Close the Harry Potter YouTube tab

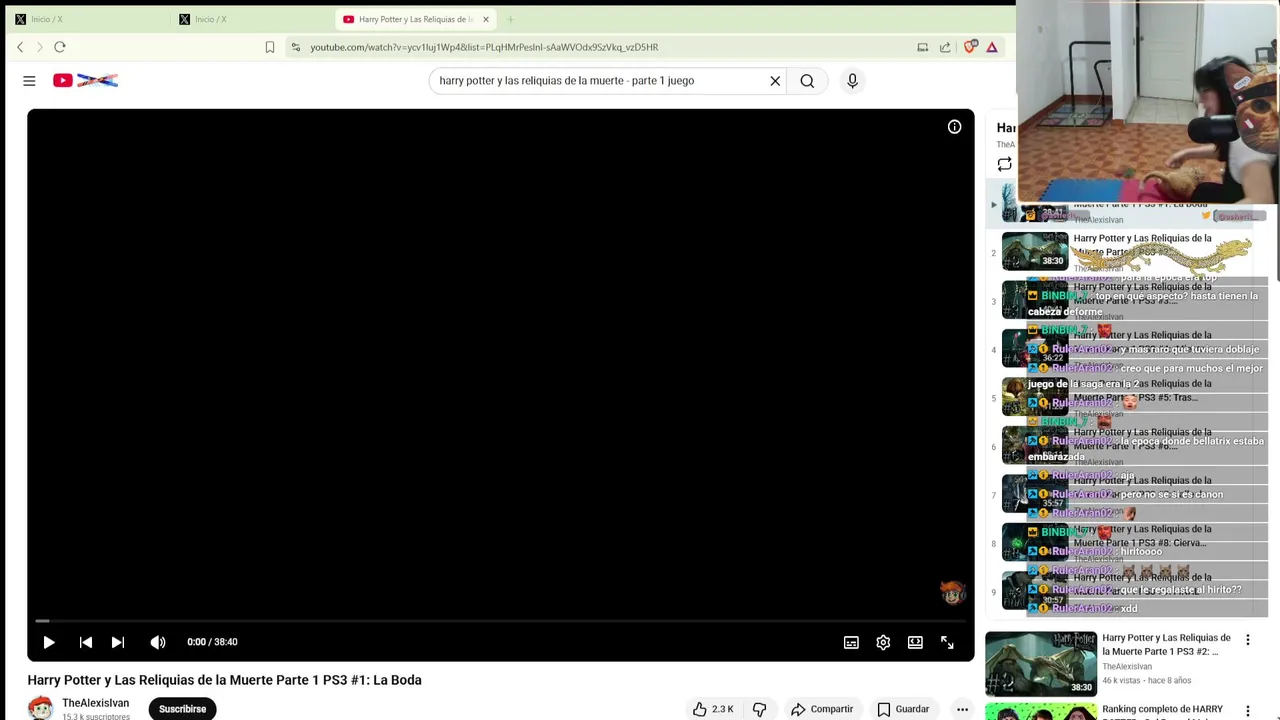(486, 19)
